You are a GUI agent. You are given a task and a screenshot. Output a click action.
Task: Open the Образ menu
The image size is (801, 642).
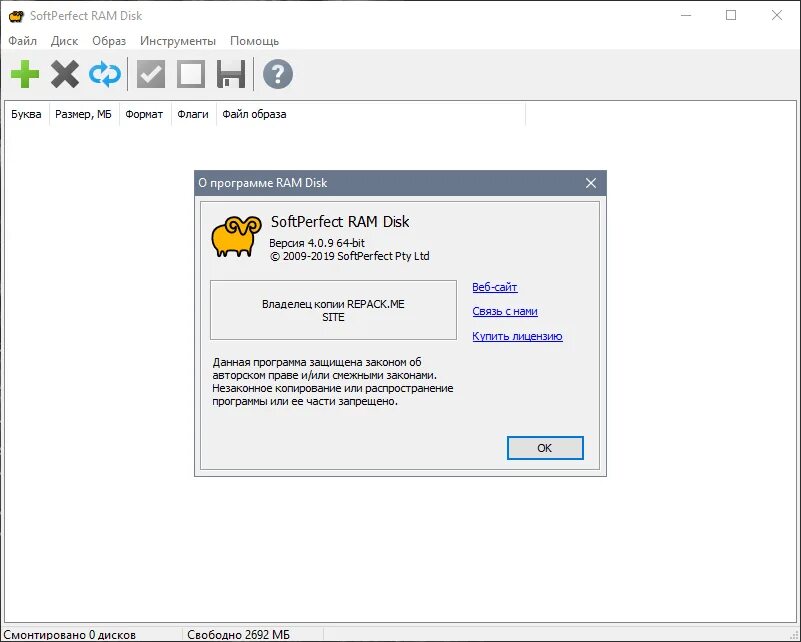[109, 41]
